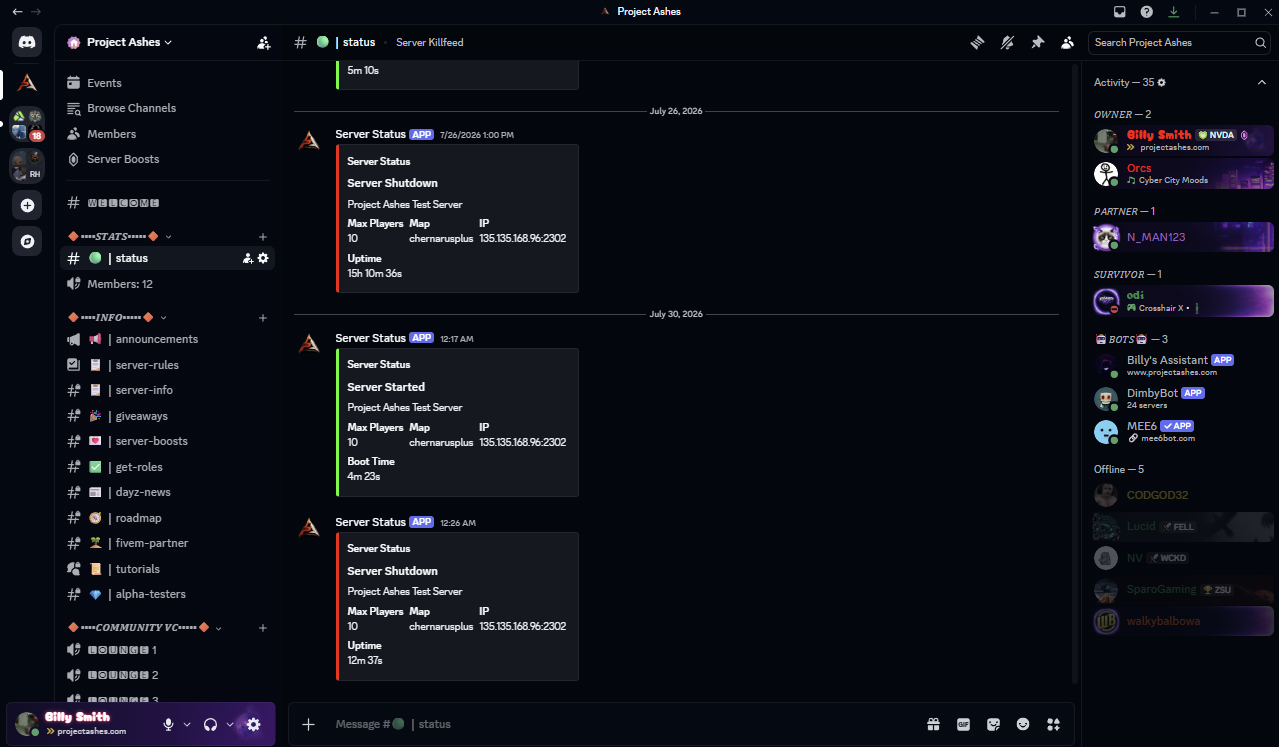This screenshot has height=747, width=1279.
Task: Create invite icon on status channel
Action: [247, 258]
